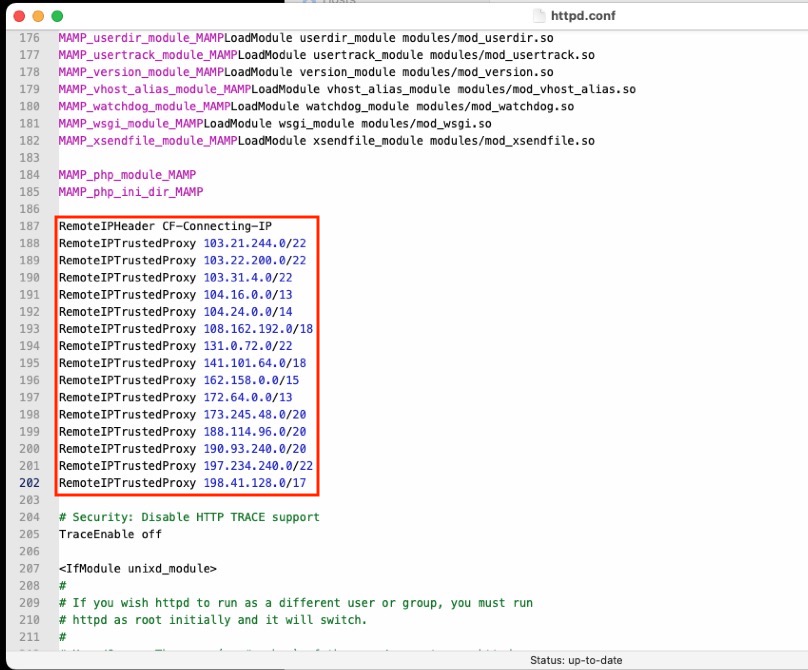This screenshot has height=670, width=808.
Task: Place cursor in MAMP_userdir_module_MAMP line
Action: [x=306, y=38]
